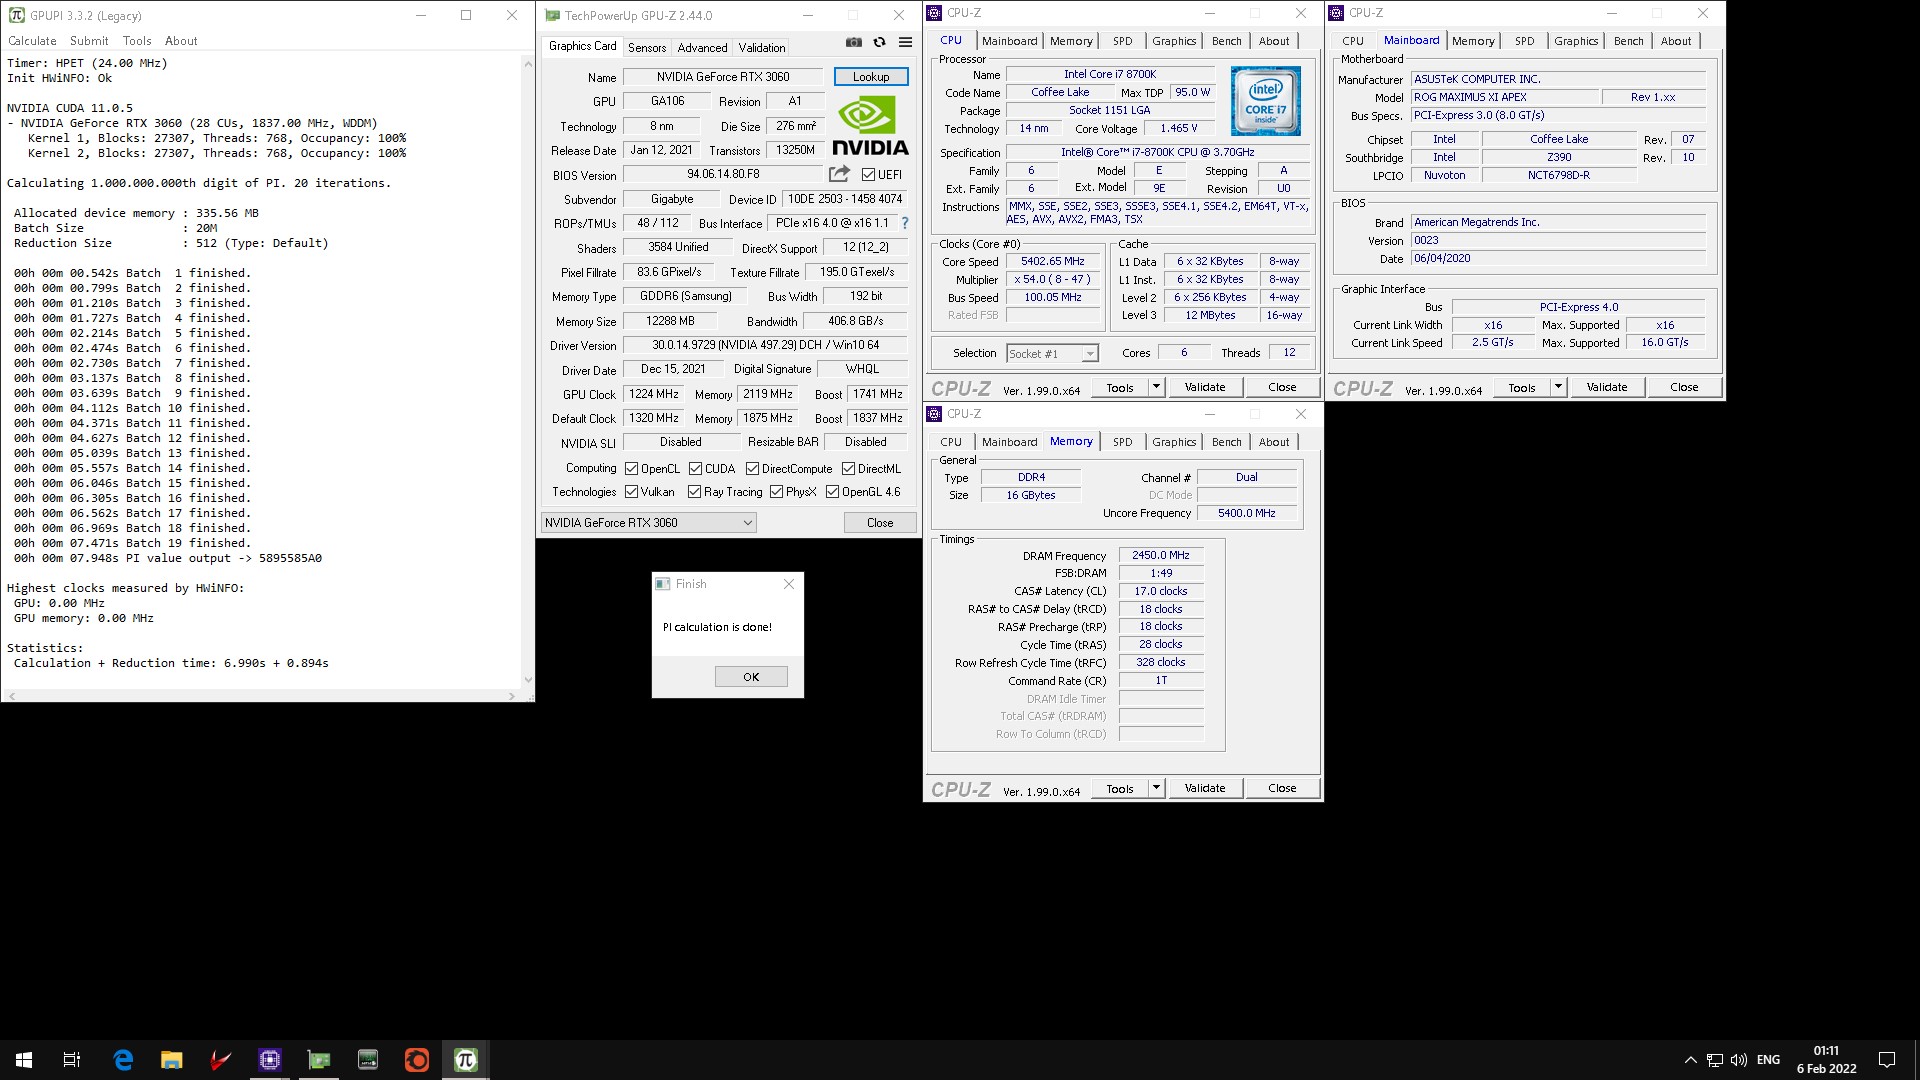
Task: Click the GPU Name field in GPU-Z
Action: [723, 77]
